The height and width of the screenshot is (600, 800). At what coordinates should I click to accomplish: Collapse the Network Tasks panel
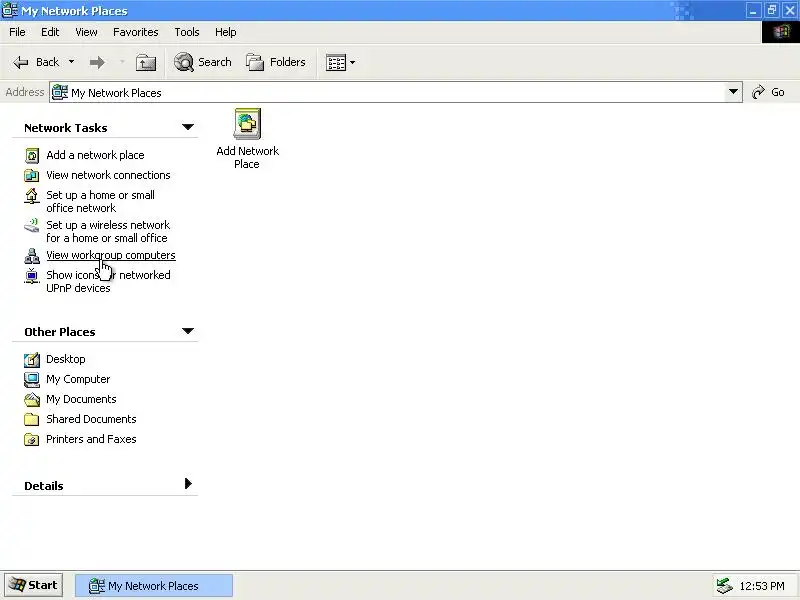point(188,127)
